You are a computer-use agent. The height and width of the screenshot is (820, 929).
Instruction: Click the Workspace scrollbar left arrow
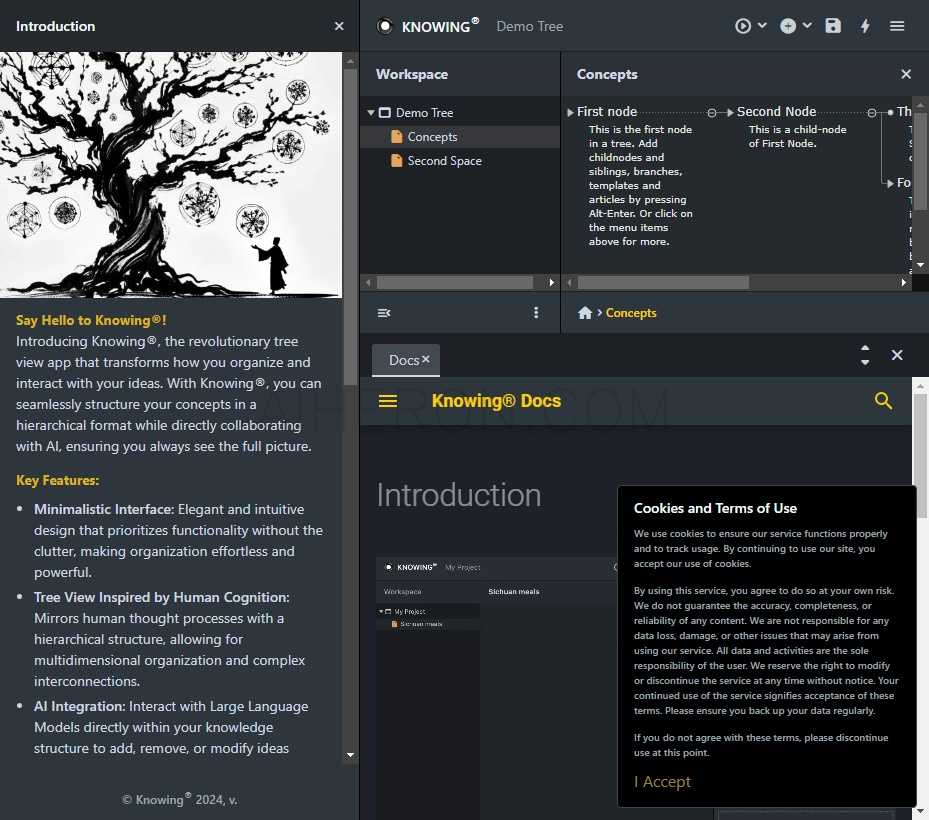[x=369, y=283]
